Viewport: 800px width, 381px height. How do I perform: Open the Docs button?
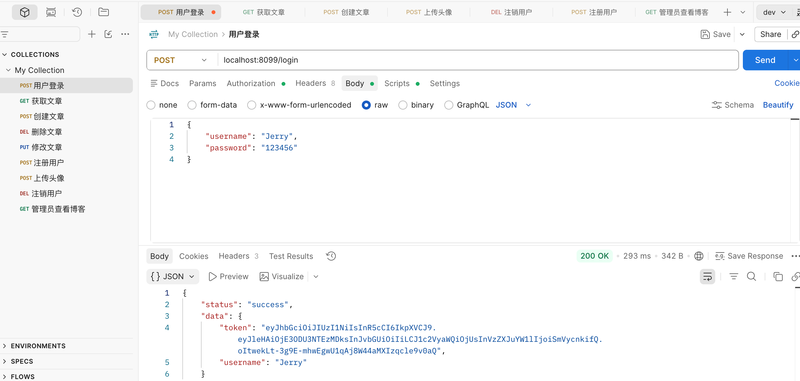[x=164, y=83]
